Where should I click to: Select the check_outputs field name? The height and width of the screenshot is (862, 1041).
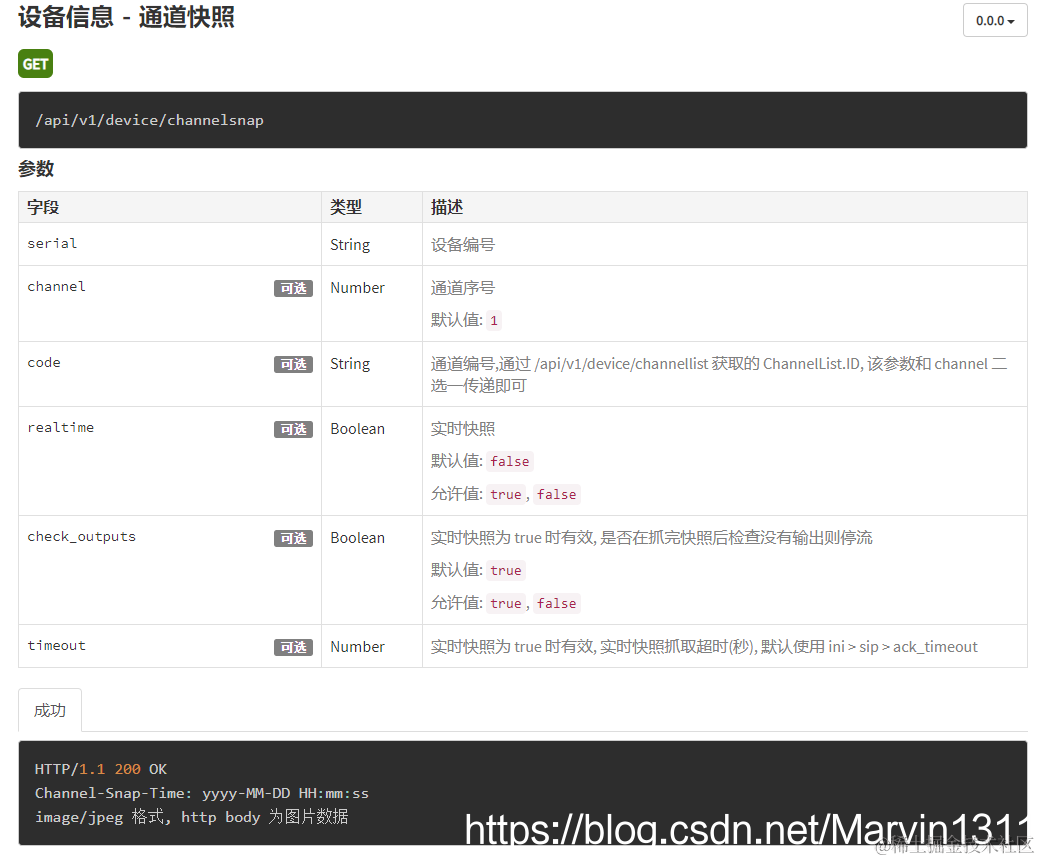pyautogui.click(x=82, y=537)
